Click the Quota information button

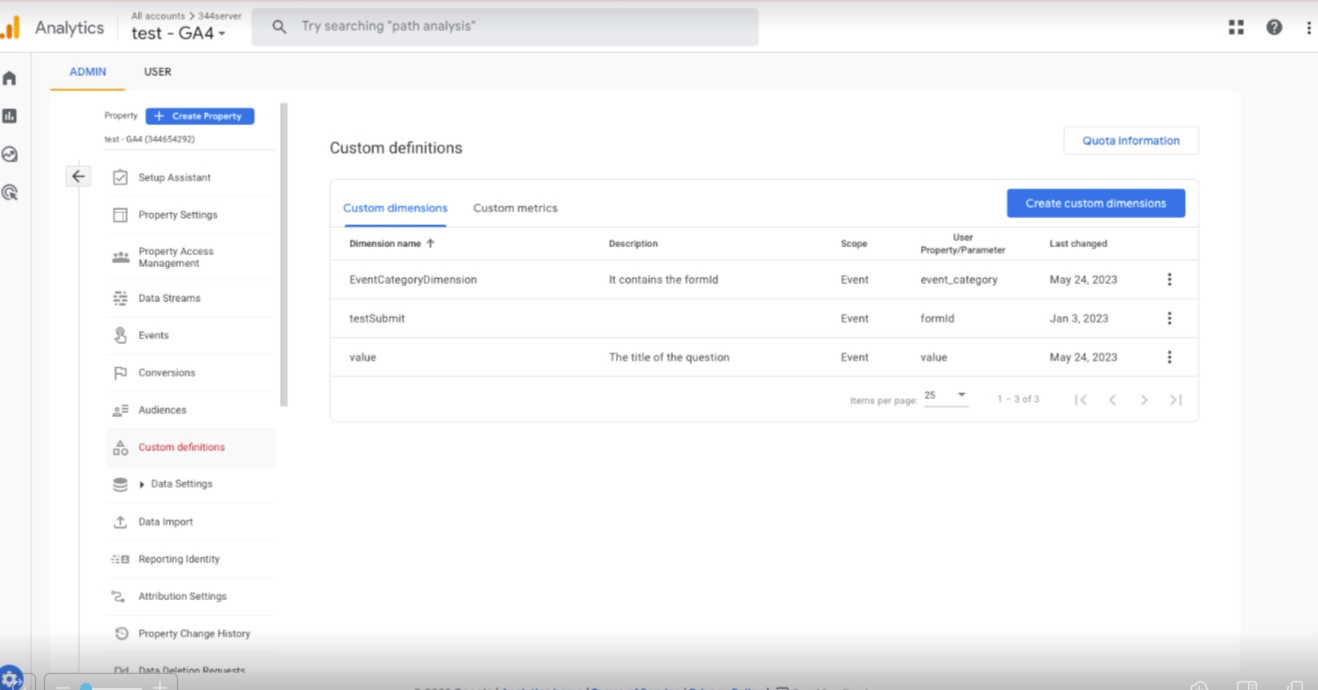click(1131, 141)
